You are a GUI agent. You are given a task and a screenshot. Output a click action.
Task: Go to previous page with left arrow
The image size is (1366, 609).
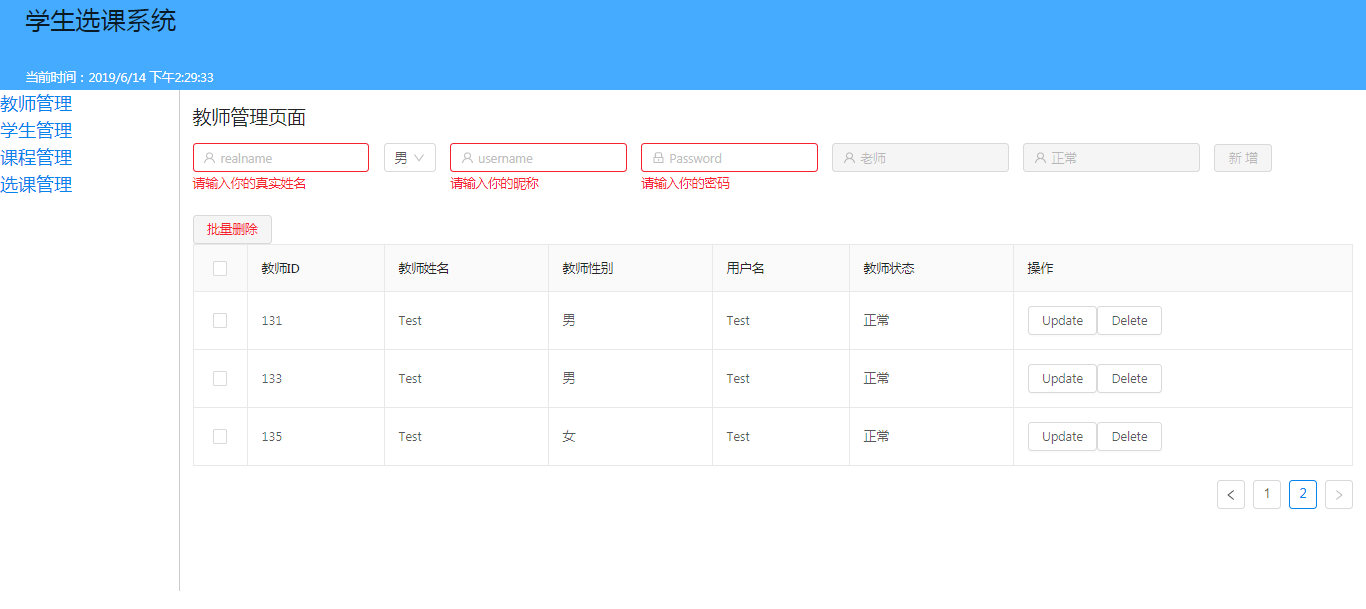pos(1231,494)
